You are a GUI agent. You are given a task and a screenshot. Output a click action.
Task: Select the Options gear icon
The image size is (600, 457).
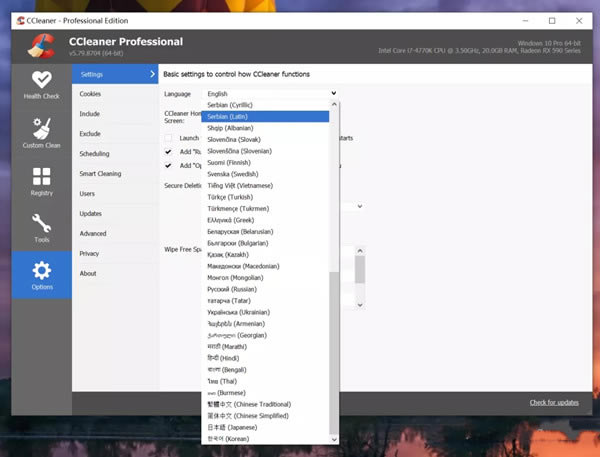click(x=41, y=275)
